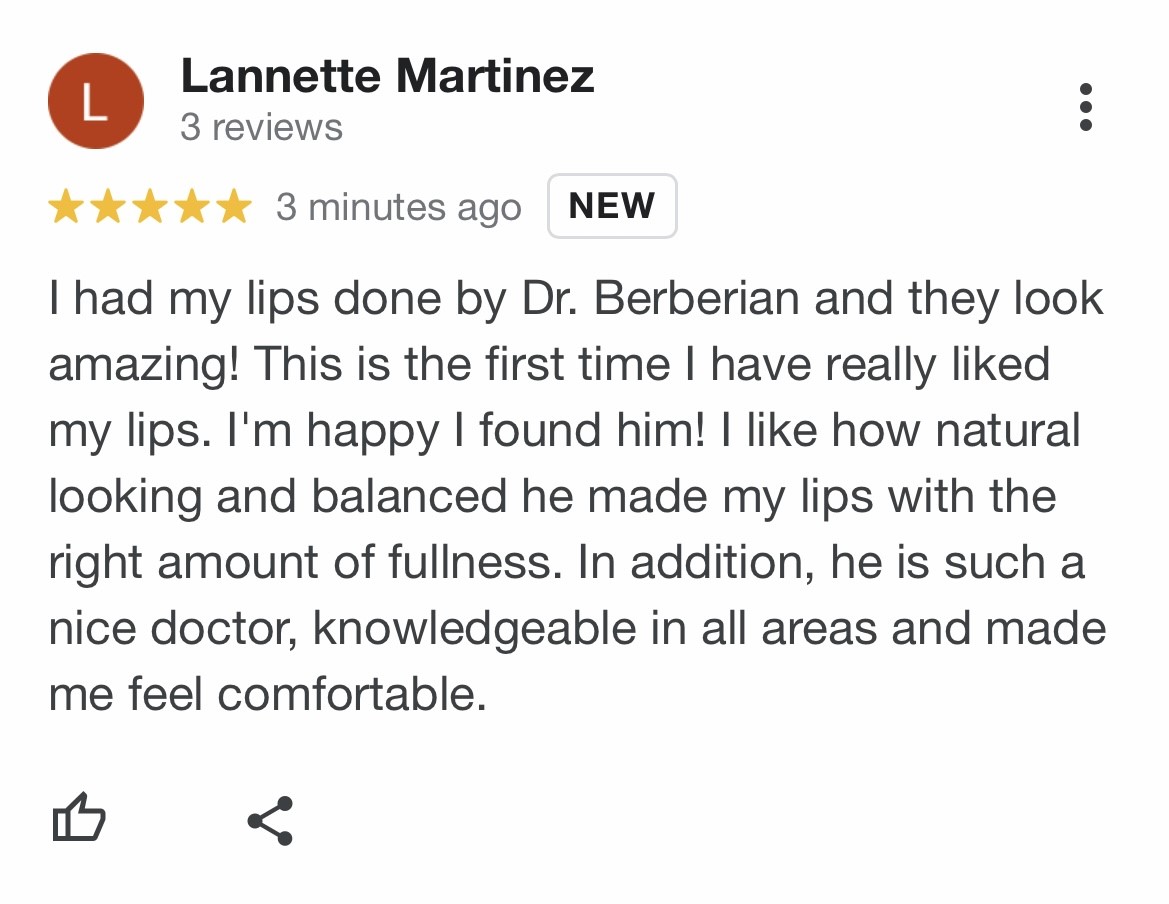Open Lannette Martinez's profile name
The width and height of the screenshot is (1169, 904).
[387, 77]
